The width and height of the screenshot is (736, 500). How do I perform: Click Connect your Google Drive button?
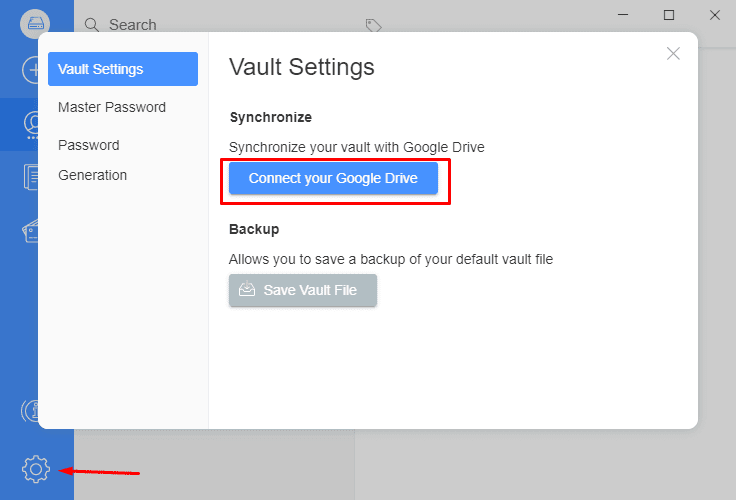point(333,178)
